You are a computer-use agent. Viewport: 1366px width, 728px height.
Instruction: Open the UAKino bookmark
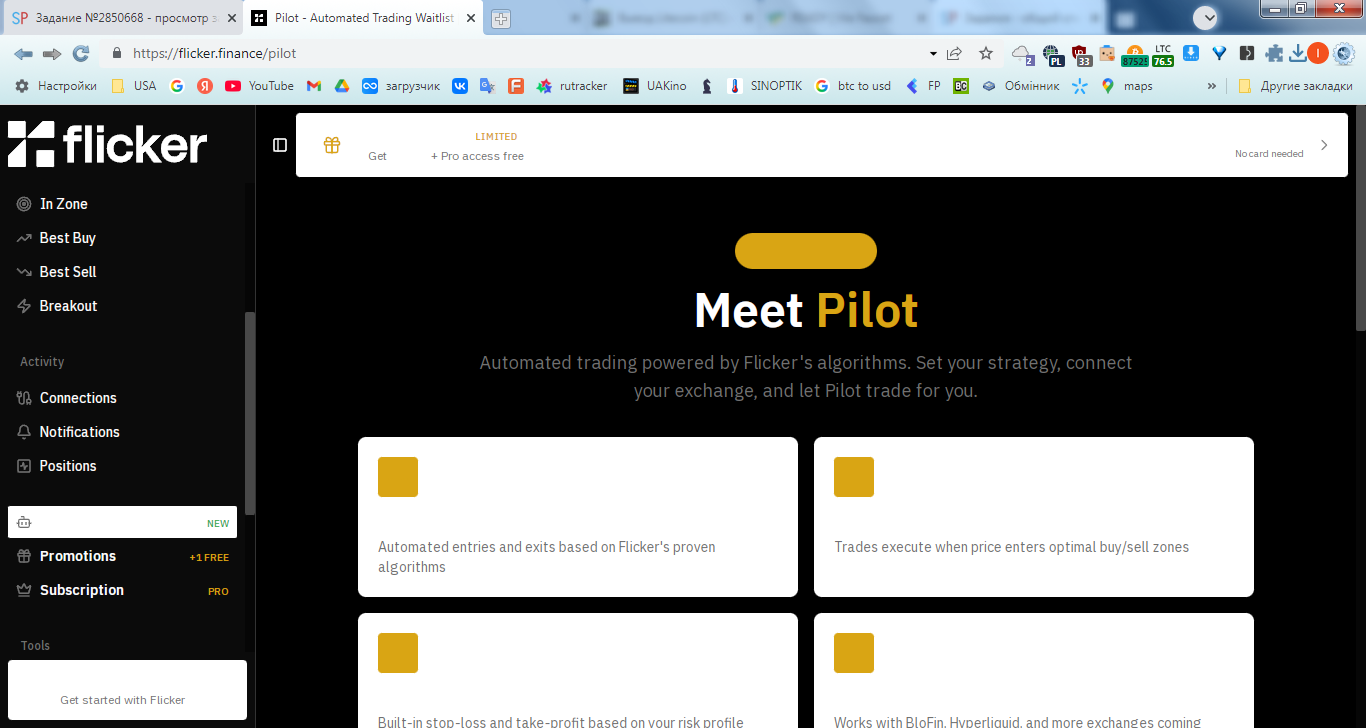[x=654, y=86]
